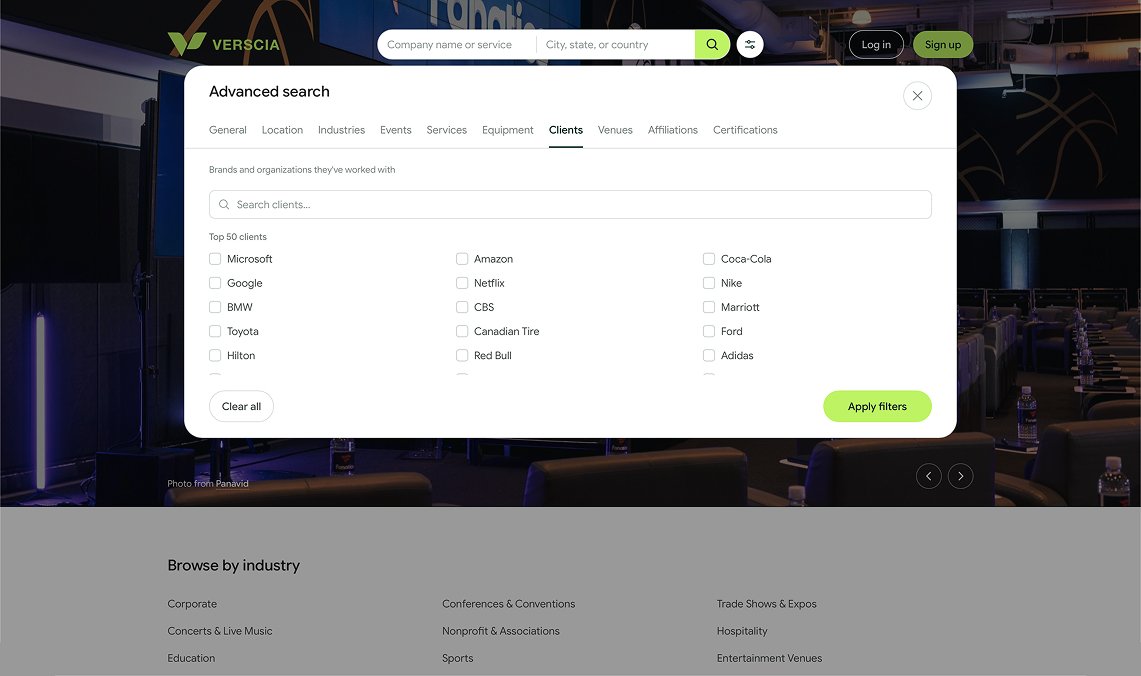The height and width of the screenshot is (676, 1141).
Task: Switch to the Equipment tab
Action: pos(508,130)
